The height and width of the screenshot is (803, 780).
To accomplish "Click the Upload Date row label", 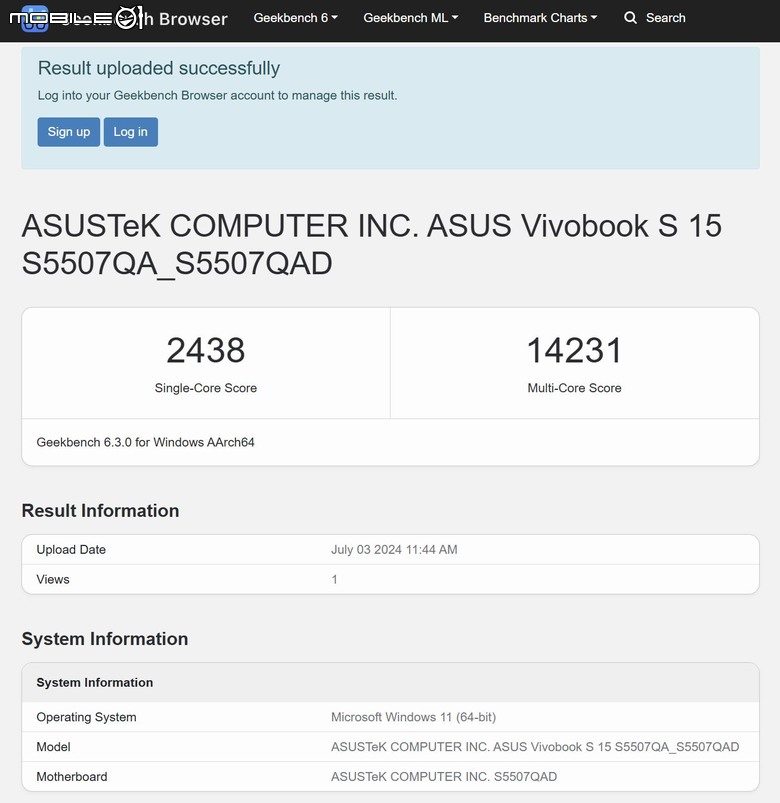I will point(71,550).
